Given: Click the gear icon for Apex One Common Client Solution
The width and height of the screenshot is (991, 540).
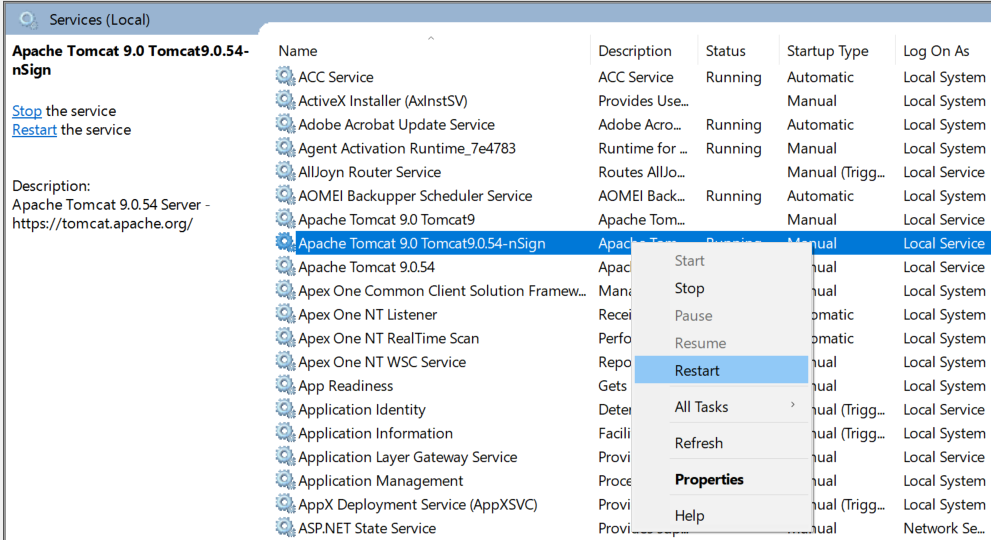Looking at the screenshot, I should 286,290.
